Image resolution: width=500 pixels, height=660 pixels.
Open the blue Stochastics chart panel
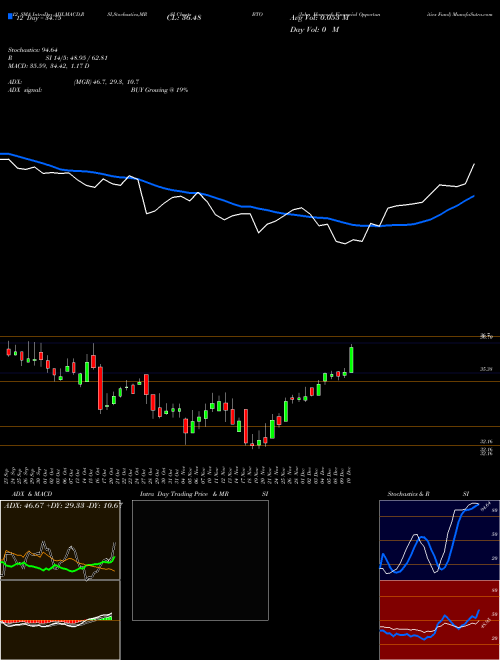pos(439,540)
